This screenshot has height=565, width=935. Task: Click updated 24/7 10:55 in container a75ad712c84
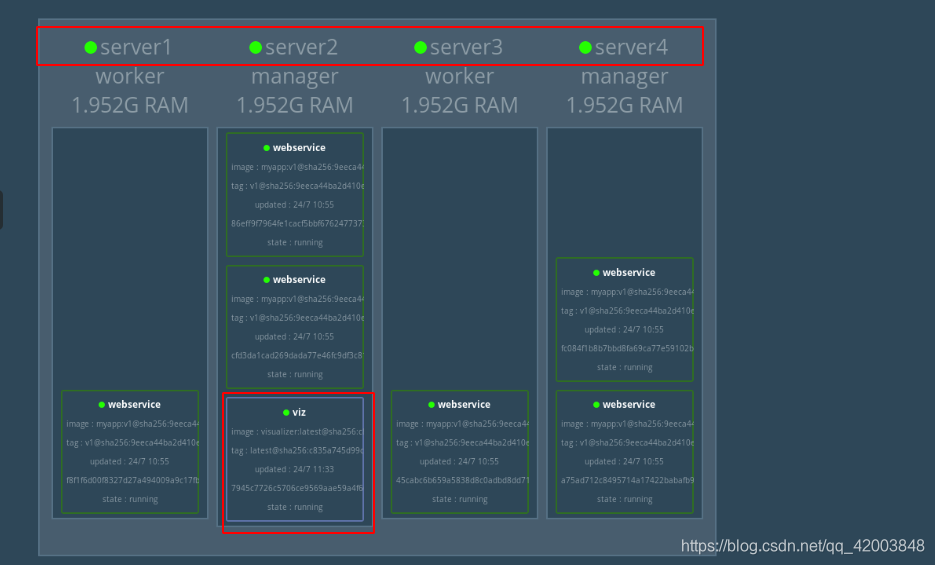624,462
